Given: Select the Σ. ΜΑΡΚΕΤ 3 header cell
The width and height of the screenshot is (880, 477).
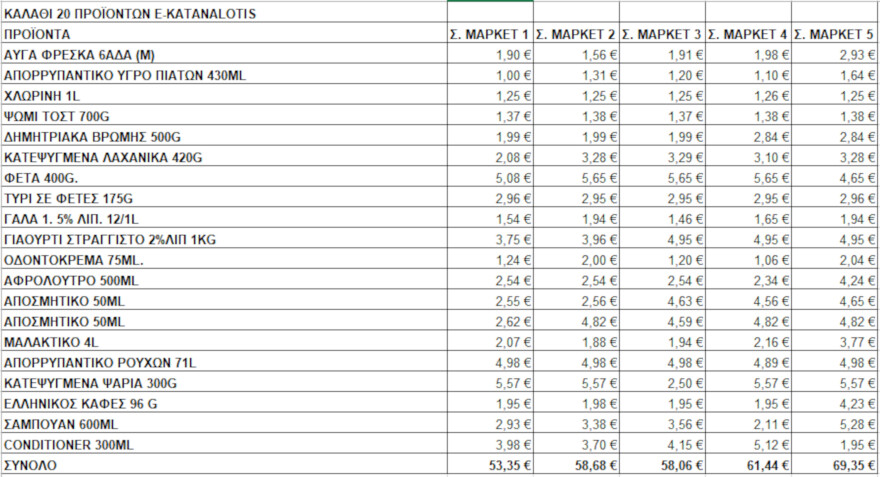Looking at the screenshot, I should 662,34.
